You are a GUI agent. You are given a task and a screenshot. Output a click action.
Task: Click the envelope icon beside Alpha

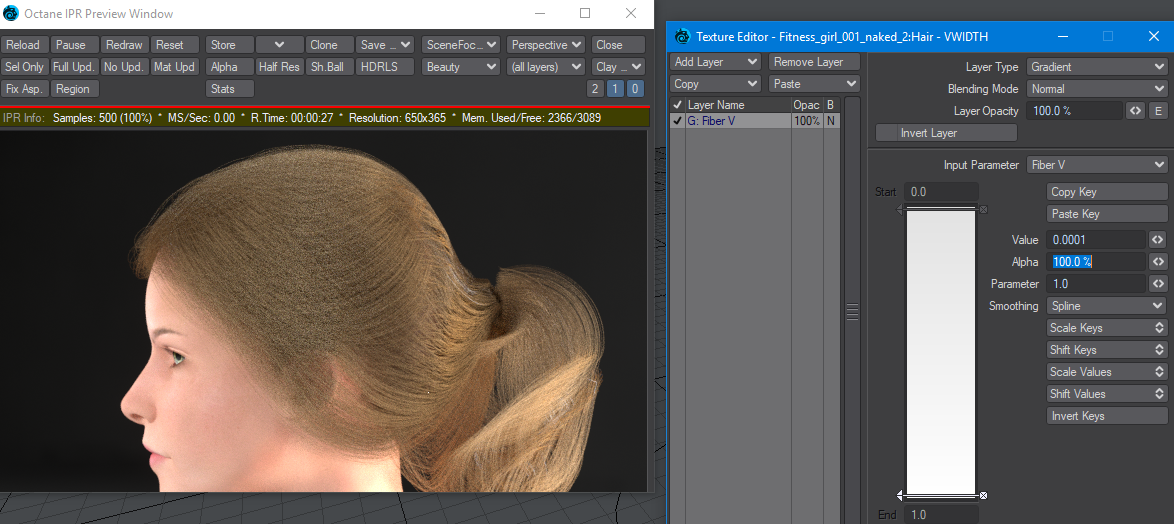coord(1158,262)
